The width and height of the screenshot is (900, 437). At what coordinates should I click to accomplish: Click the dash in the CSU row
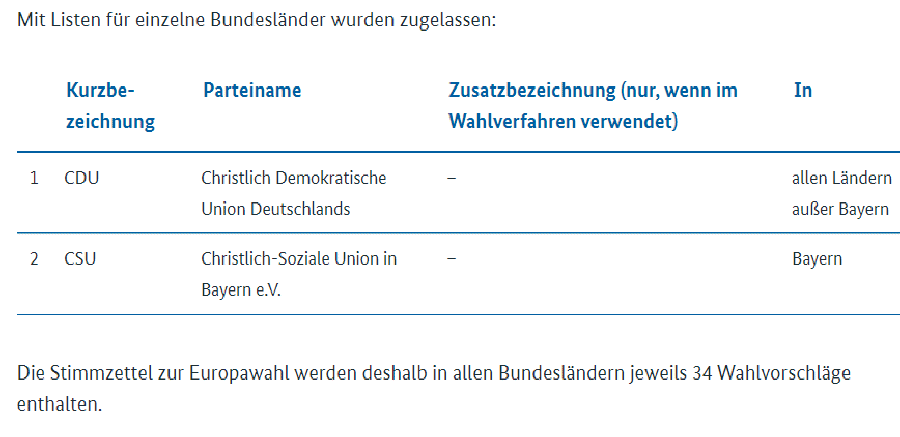click(x=452, y=259)
